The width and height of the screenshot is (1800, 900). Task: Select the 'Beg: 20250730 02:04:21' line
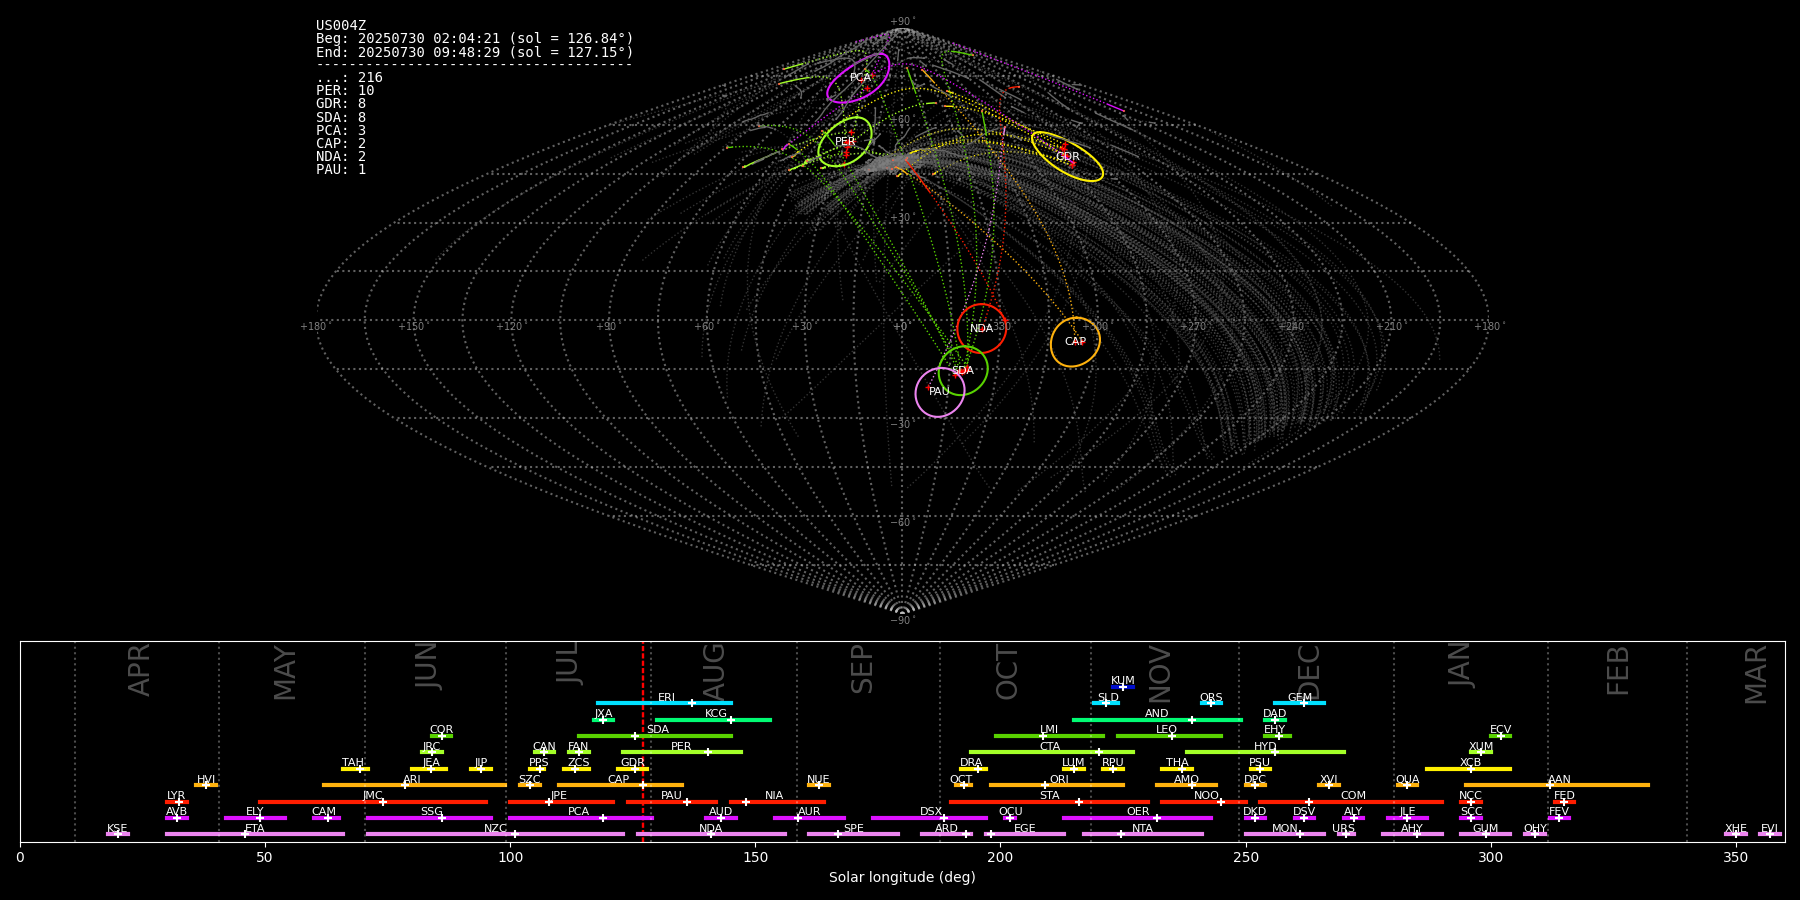[x=475, y=39]
